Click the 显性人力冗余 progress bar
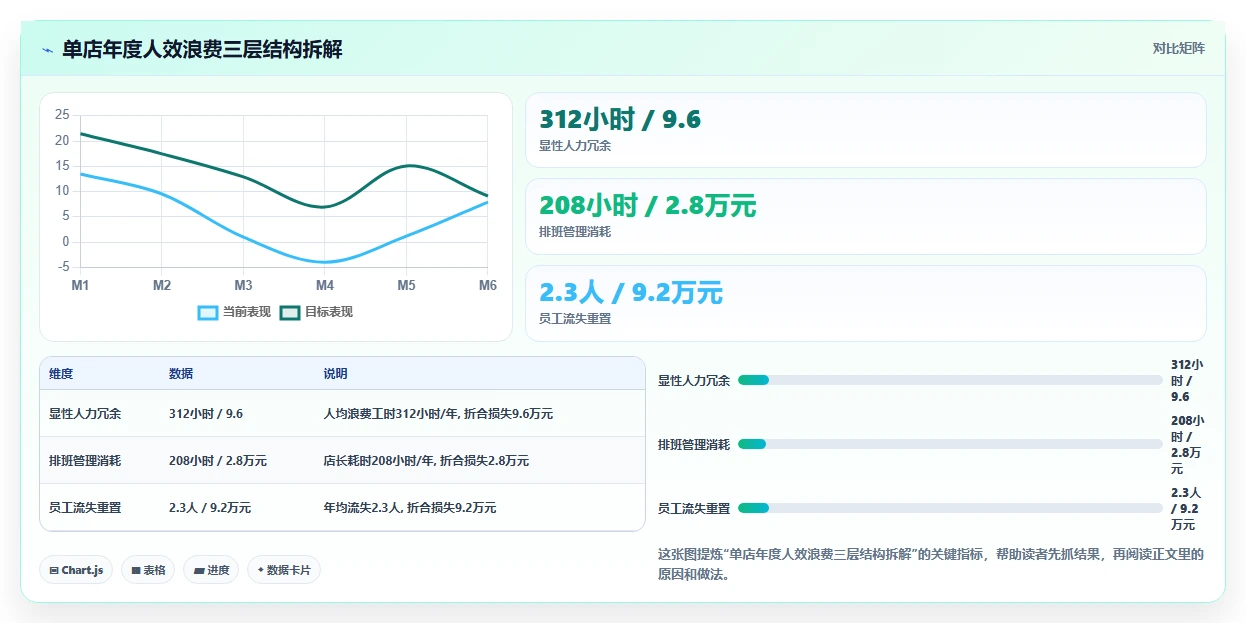1246x623 pixels. [950, 380]
